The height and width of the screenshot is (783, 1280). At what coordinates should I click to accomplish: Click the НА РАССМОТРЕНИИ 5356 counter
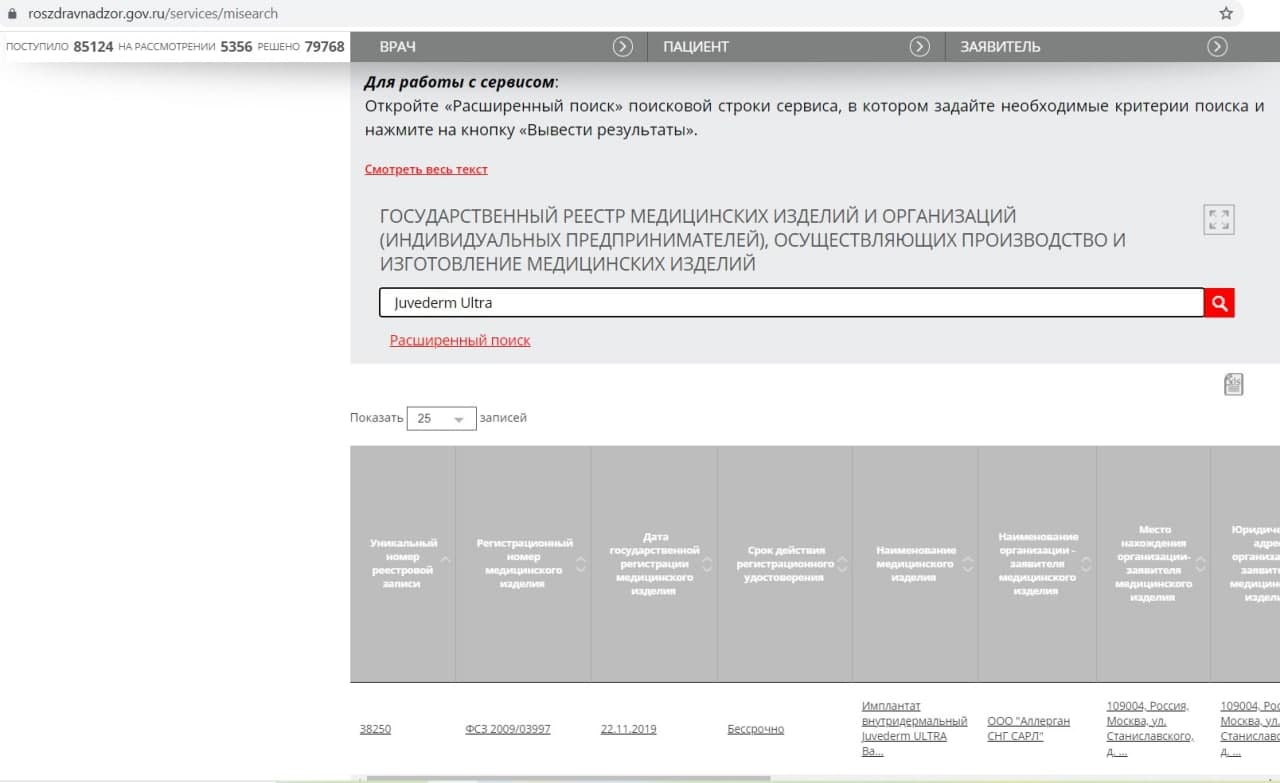click(185, 46)
